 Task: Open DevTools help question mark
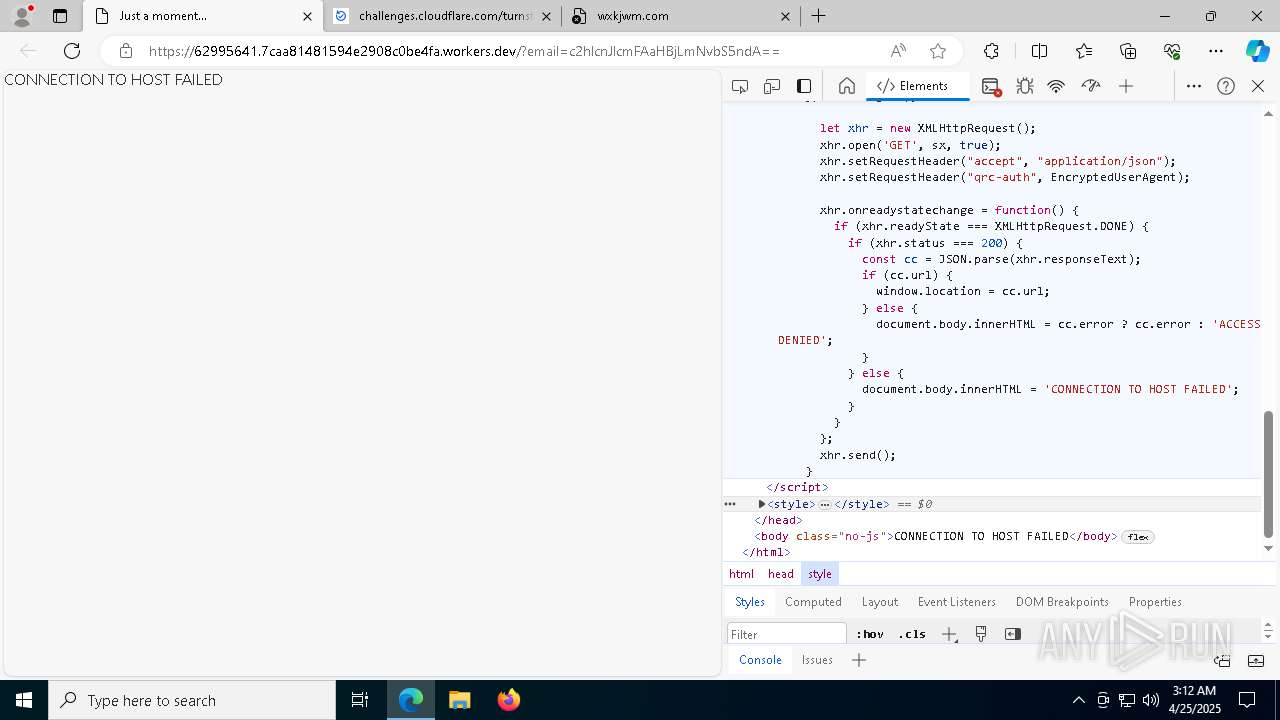(1226, 86)
